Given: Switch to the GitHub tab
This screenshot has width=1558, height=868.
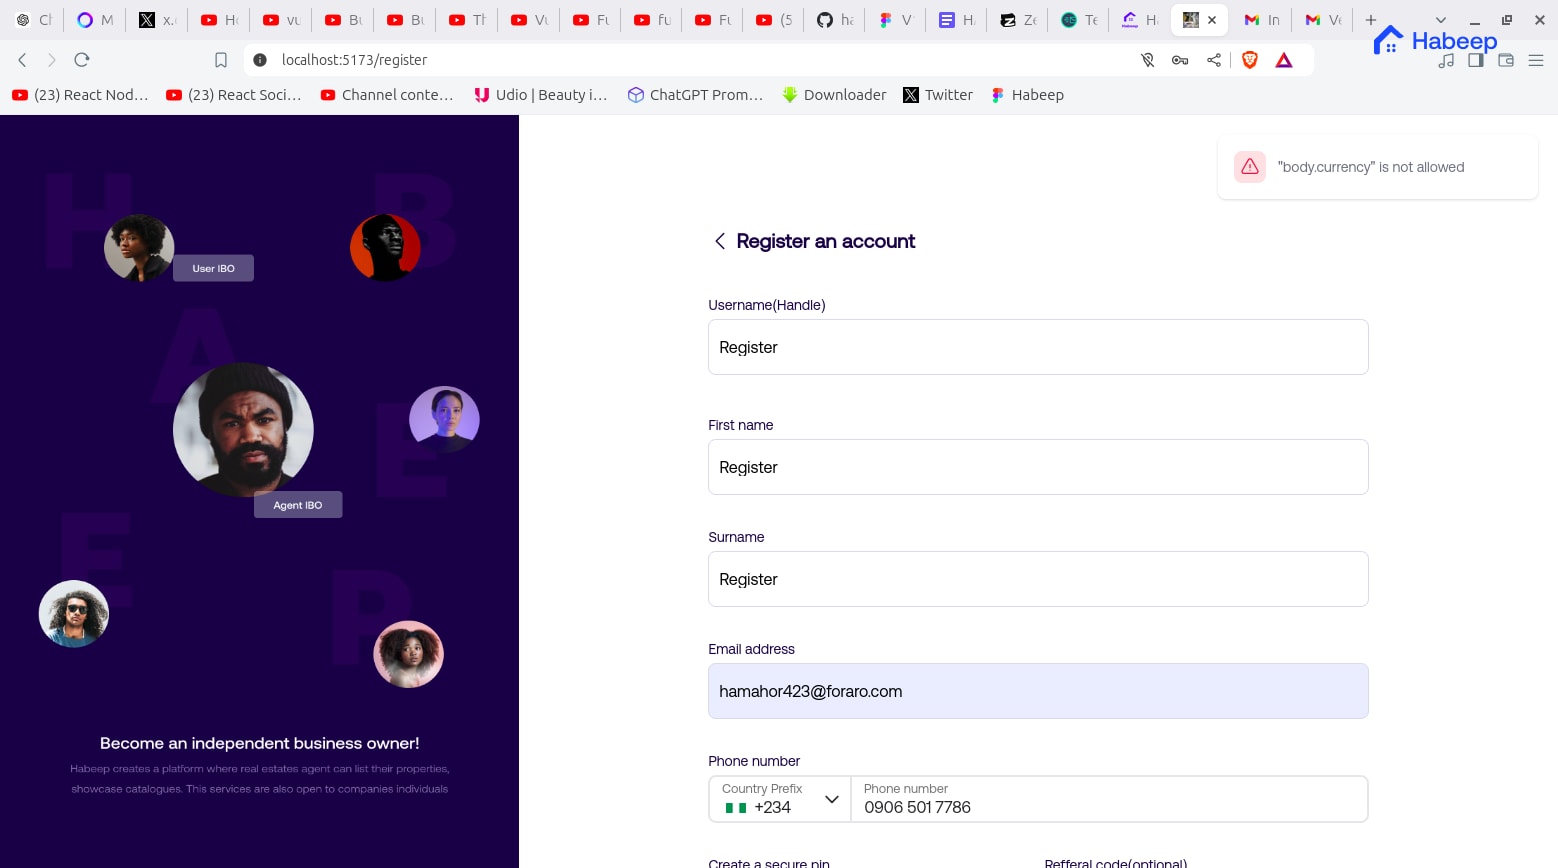Looking at the screenshot, I should click(x=834, y=20).
